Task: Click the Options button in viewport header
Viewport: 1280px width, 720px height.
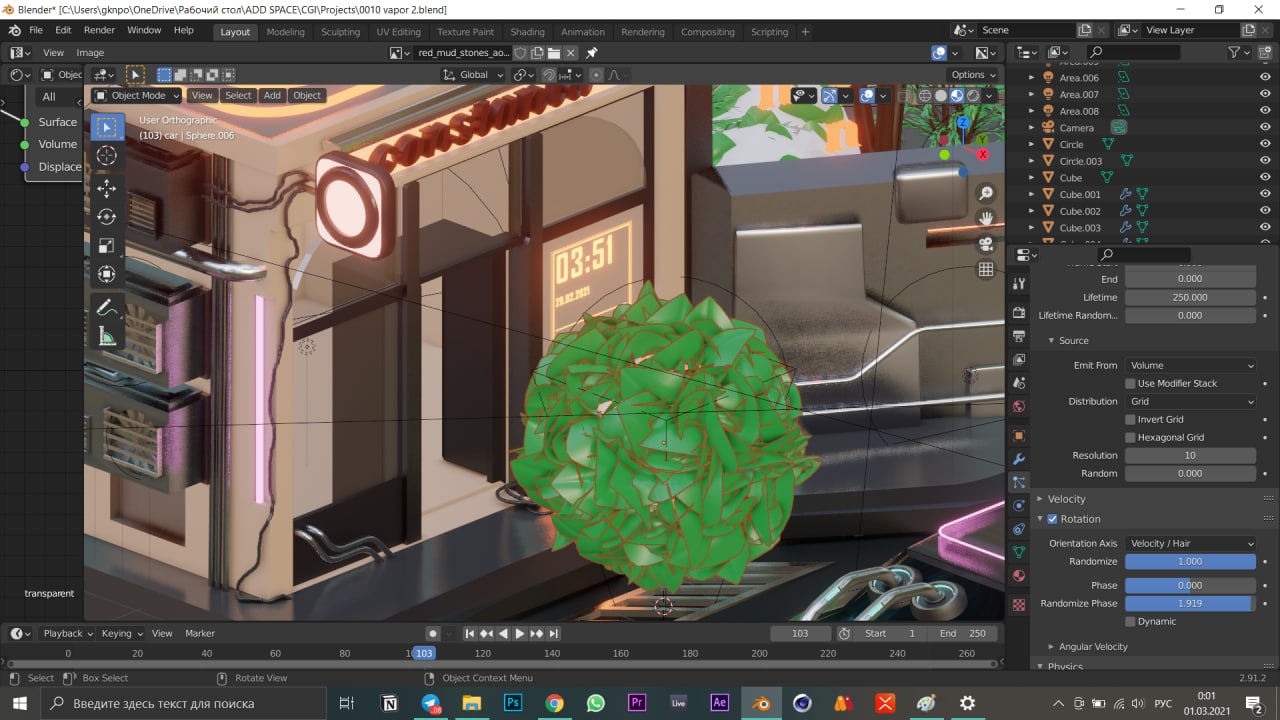Action: (972, 75)
